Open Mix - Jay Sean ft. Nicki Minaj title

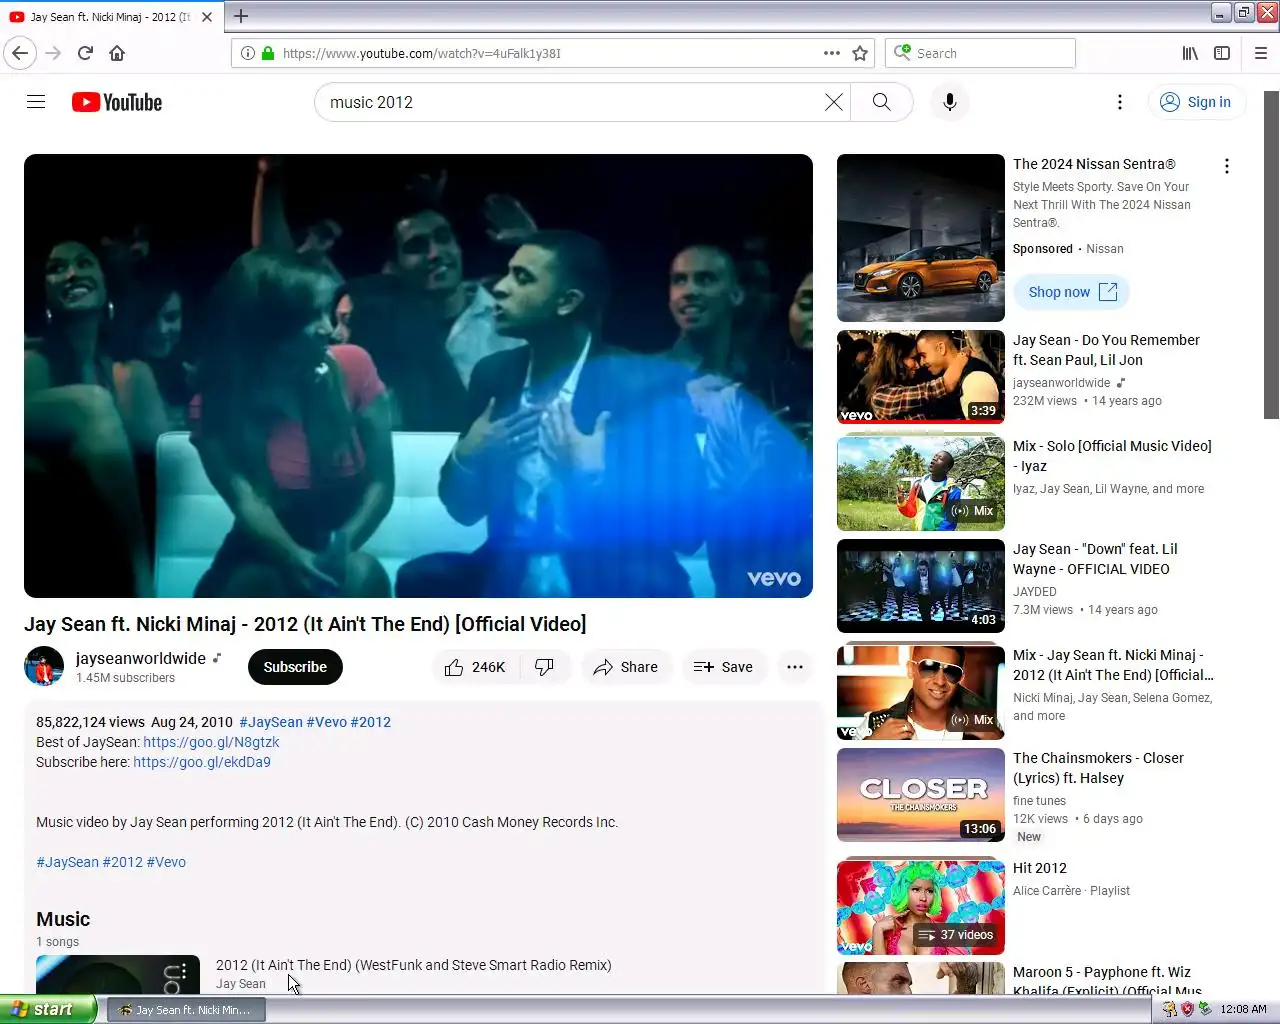[1113, 665]
